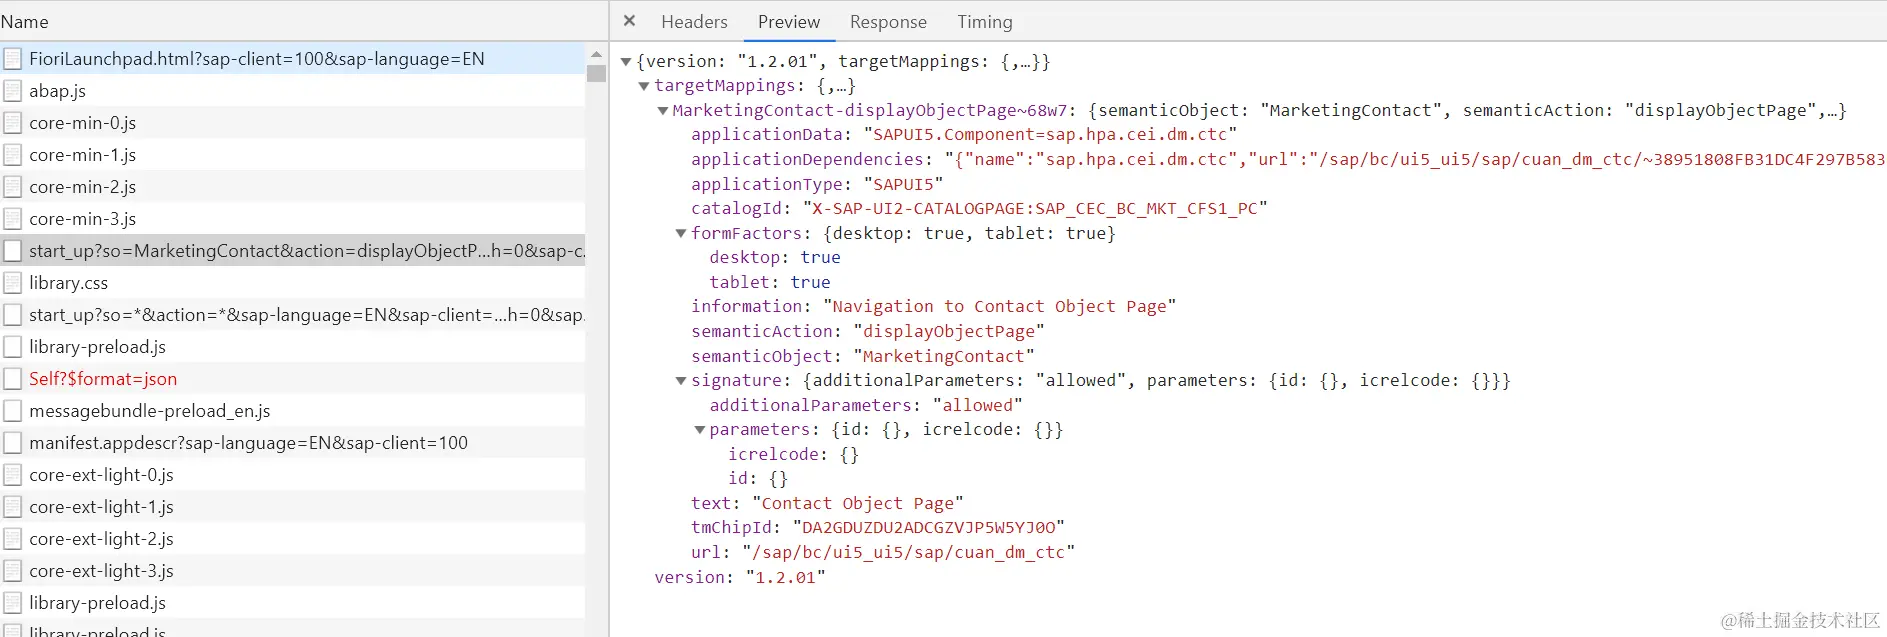Select the start_up?so=*&action=* request
This screenshot has width=1887, height=637.
coord(292,315)
